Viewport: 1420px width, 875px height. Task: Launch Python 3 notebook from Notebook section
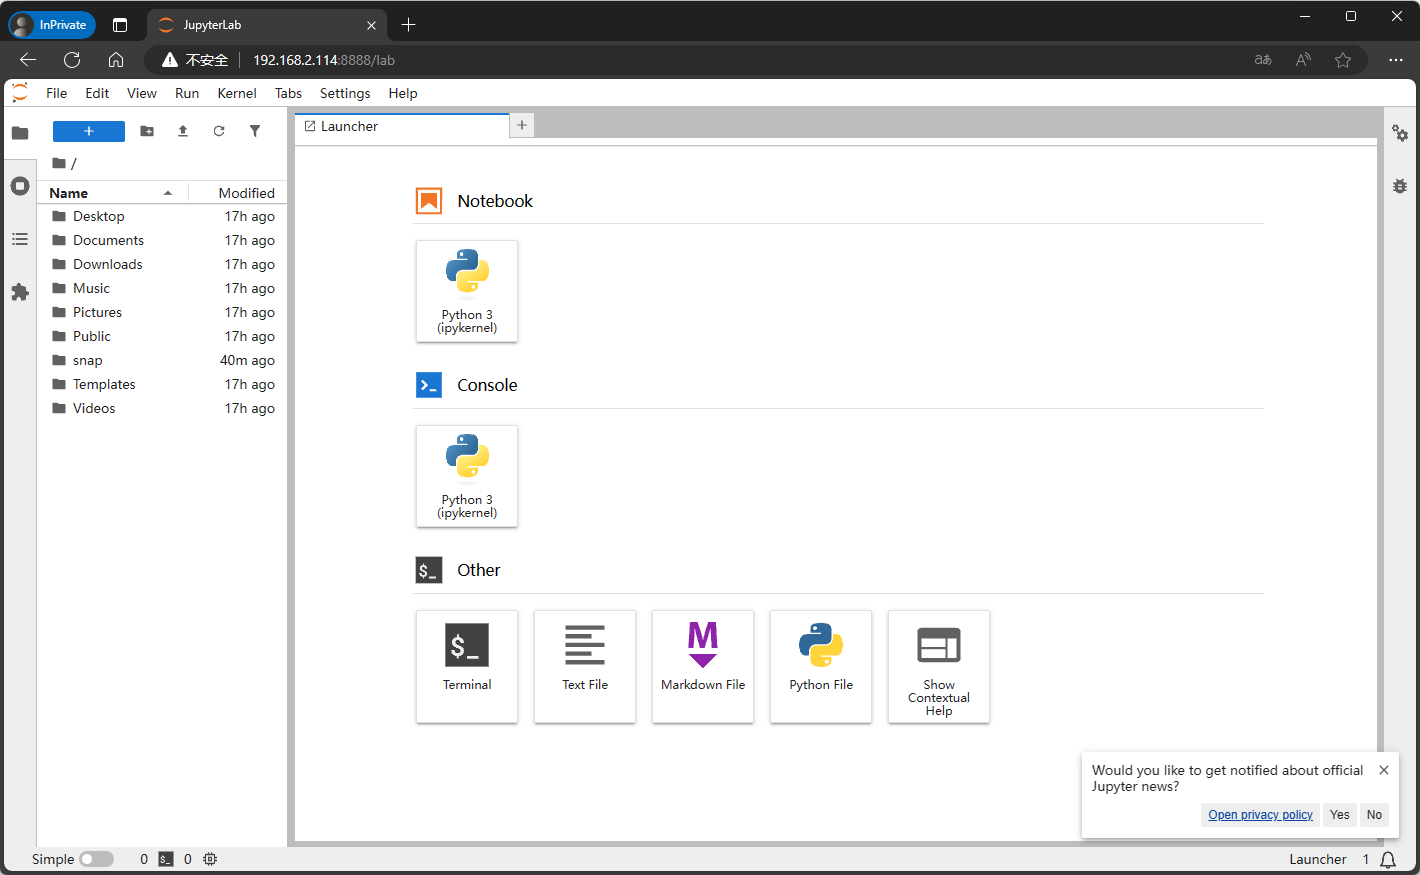467,291
